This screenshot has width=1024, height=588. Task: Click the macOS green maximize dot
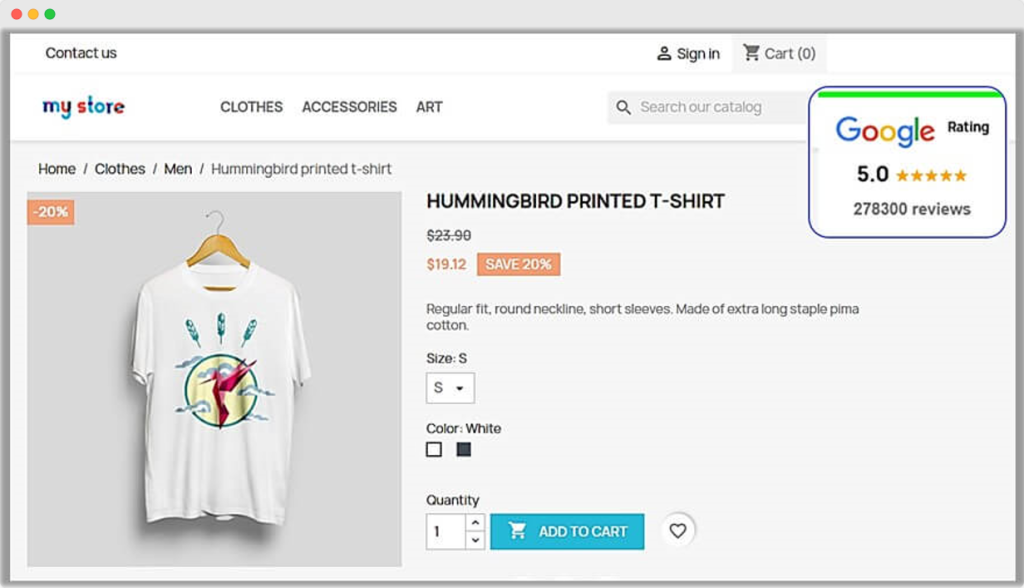[x=50, y=15]
